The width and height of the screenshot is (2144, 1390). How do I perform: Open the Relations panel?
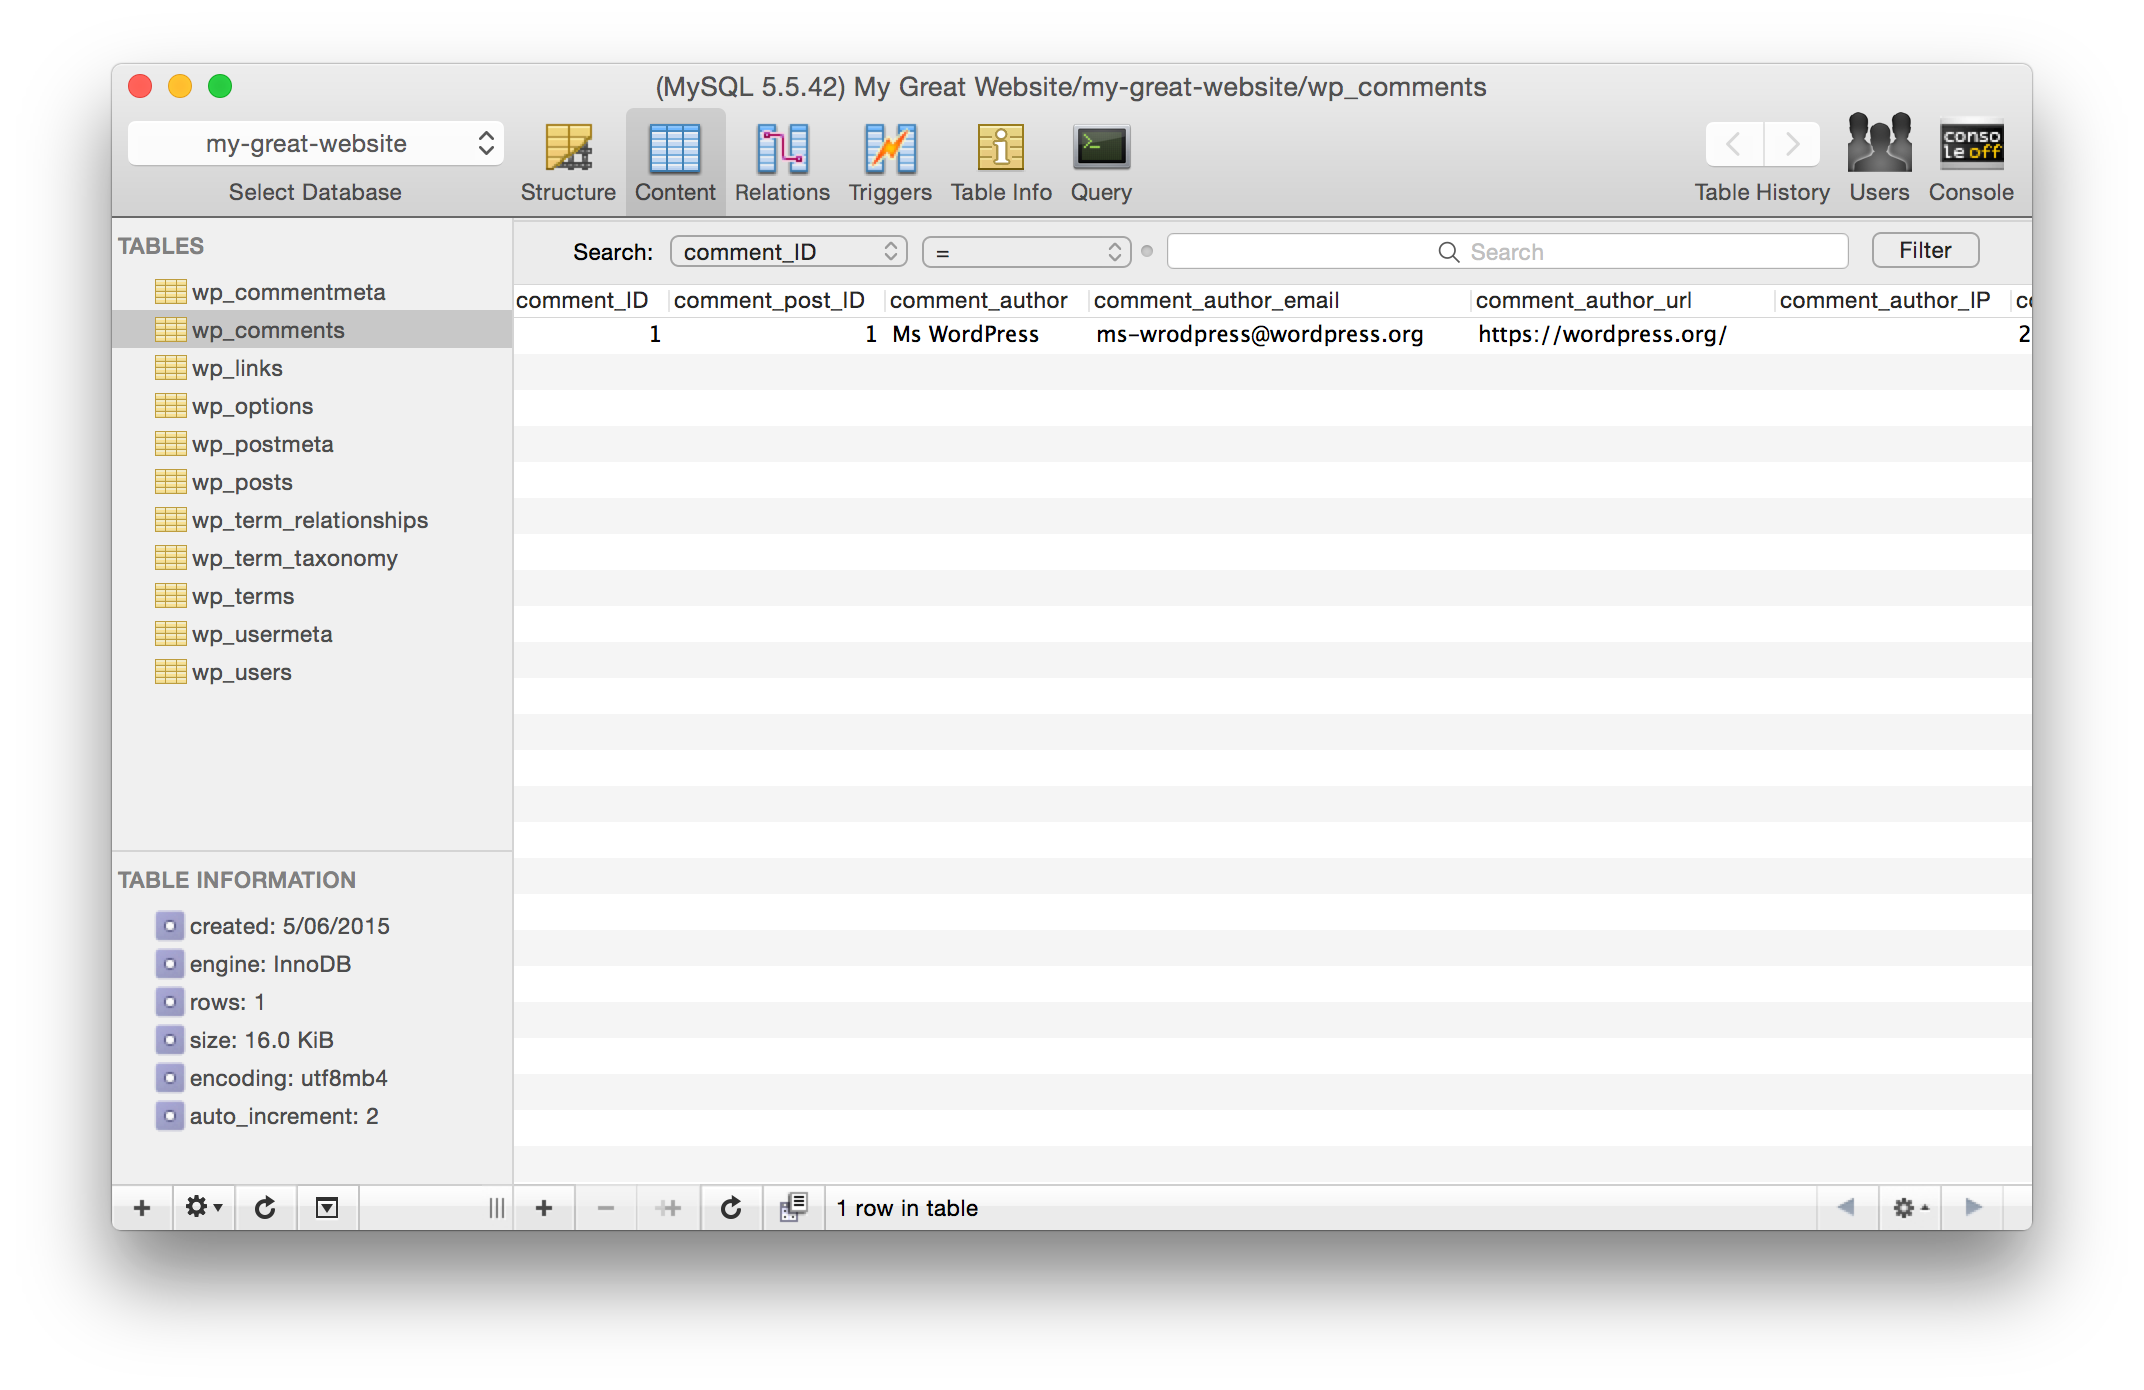pos(780,163)
